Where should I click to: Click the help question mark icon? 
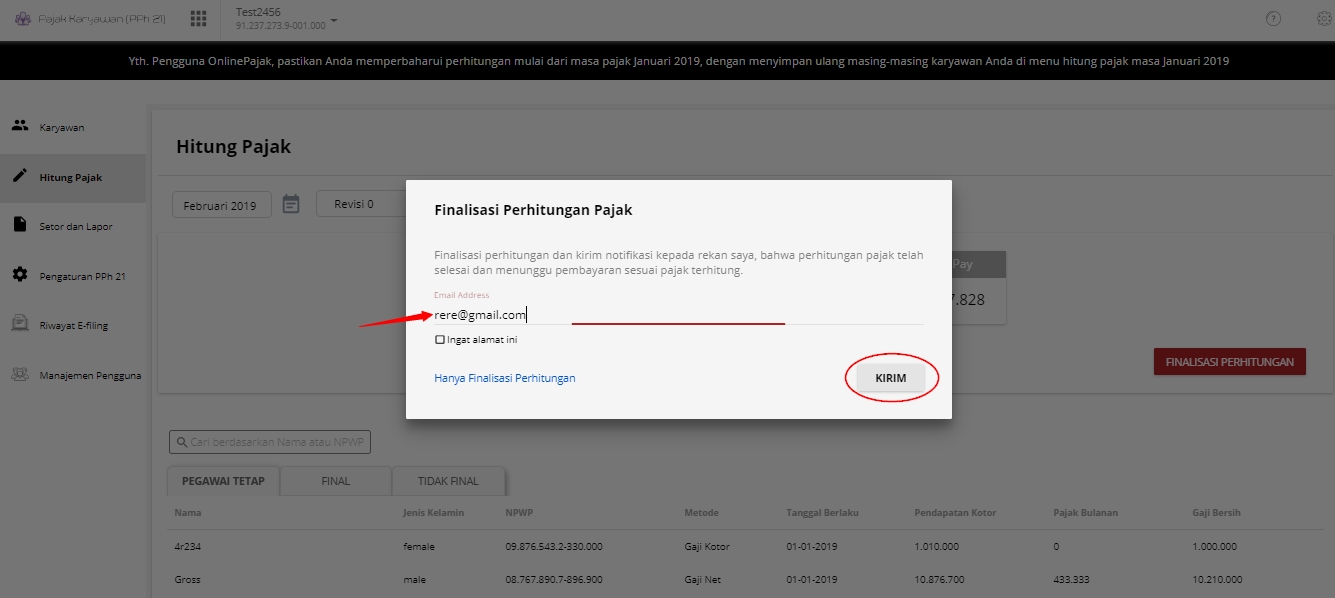tap(1273, 19)
